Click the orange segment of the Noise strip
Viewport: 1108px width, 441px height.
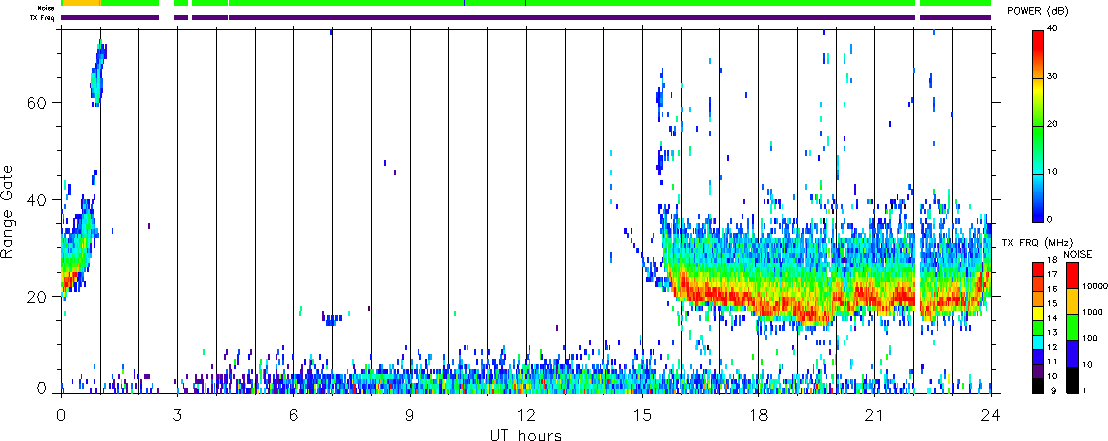point(81,4)
